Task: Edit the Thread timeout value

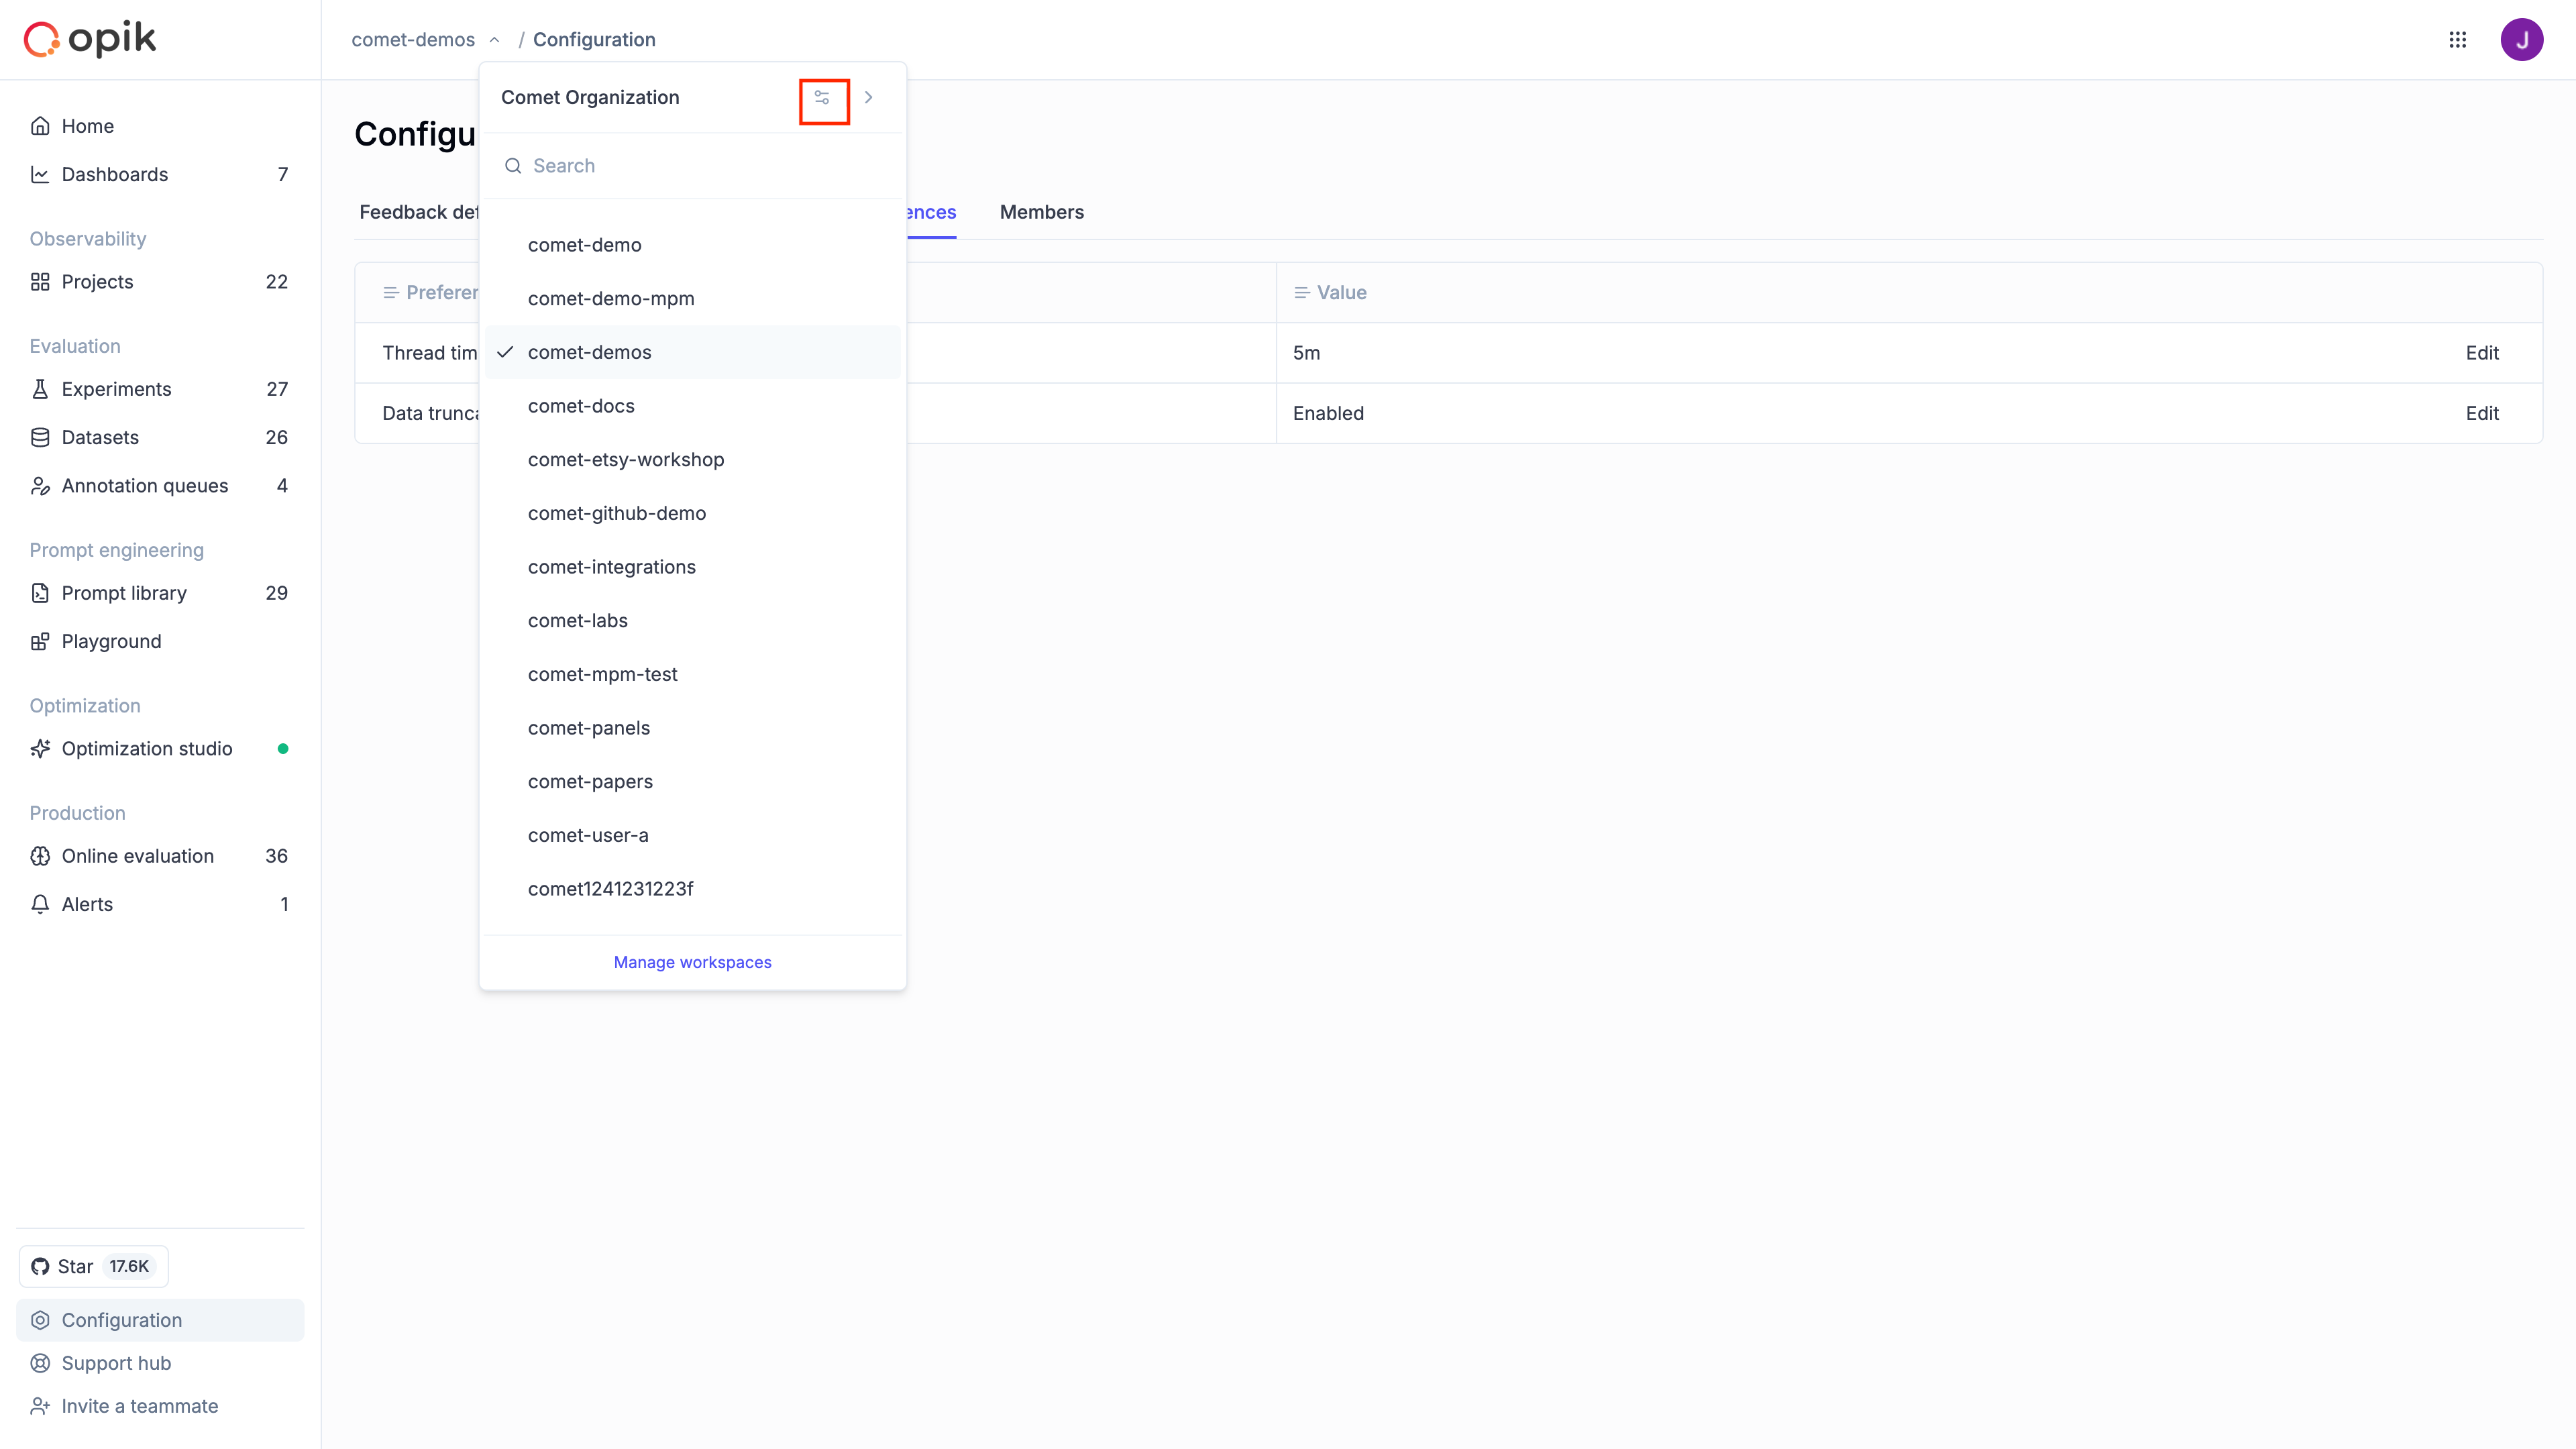Action: (x=2482, y=352)
